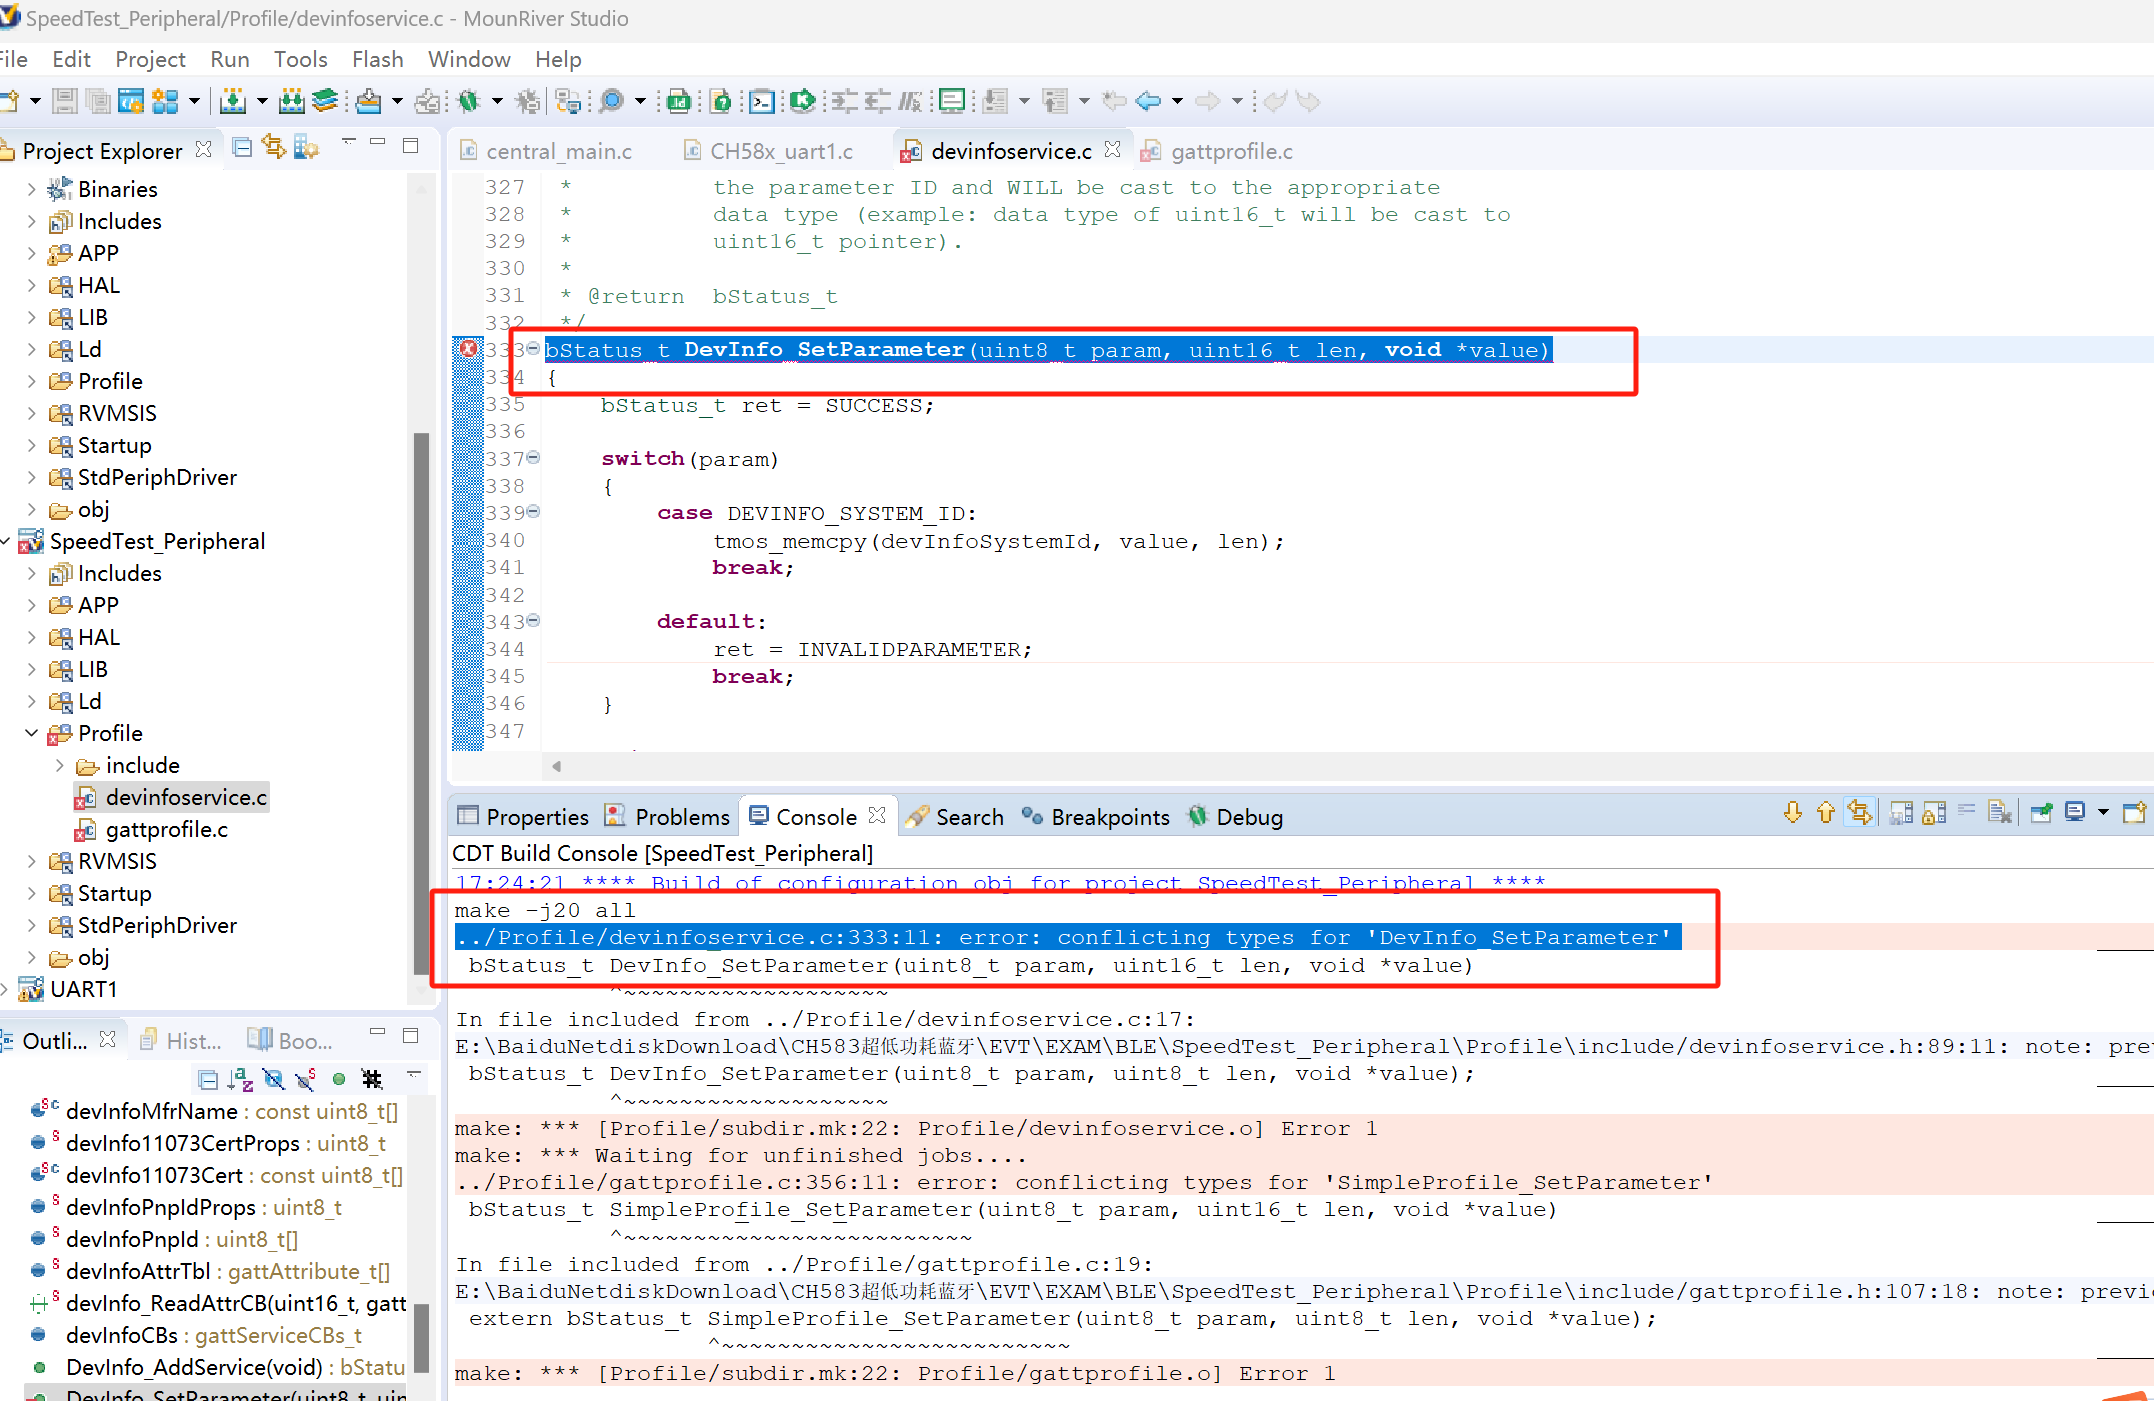
Task: Open the Flash menu
Action: [377, 59]
